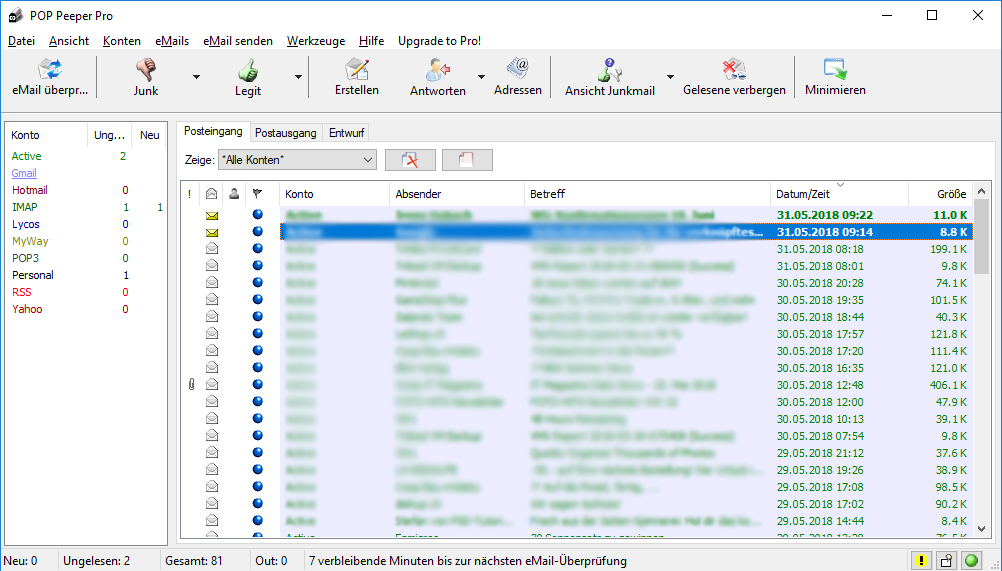Click scroll down arrow of message list
This screenshot has height=571, width=1002.
982,529
